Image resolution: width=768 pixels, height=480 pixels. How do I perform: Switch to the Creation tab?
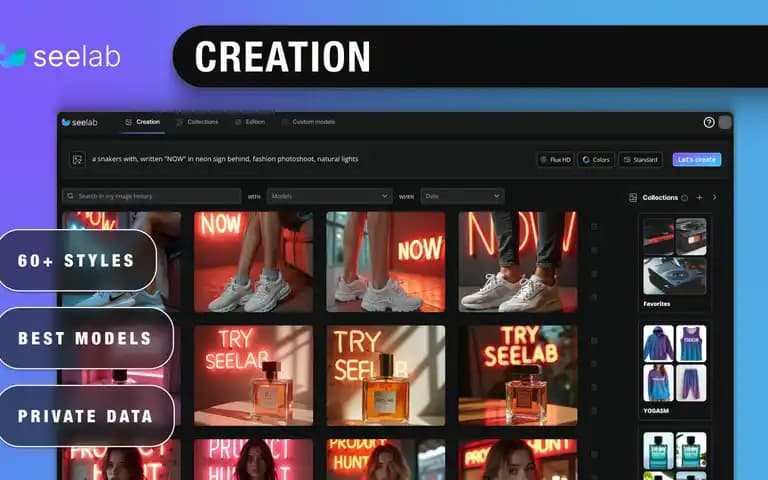[143, 122]
